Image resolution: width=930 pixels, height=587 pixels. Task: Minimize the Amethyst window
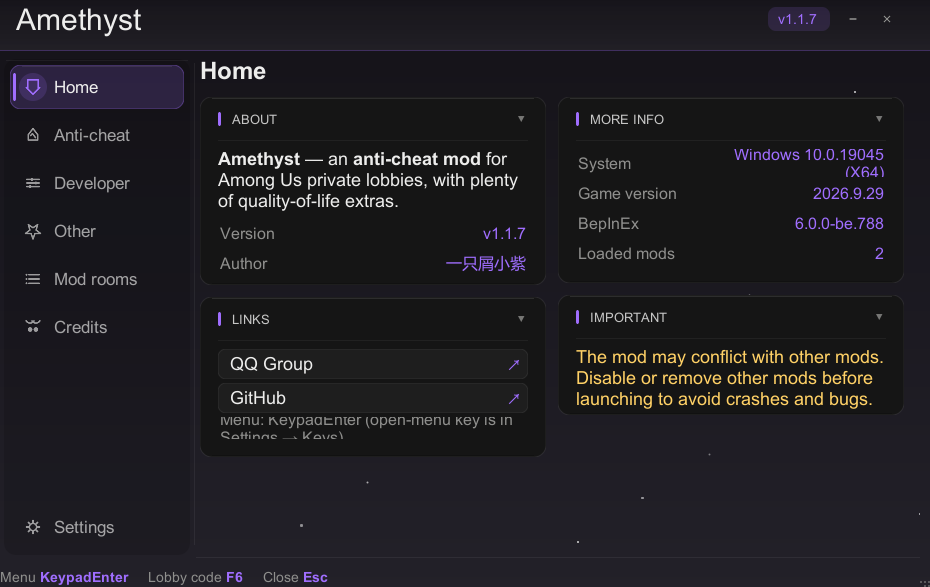pos(853,19)
